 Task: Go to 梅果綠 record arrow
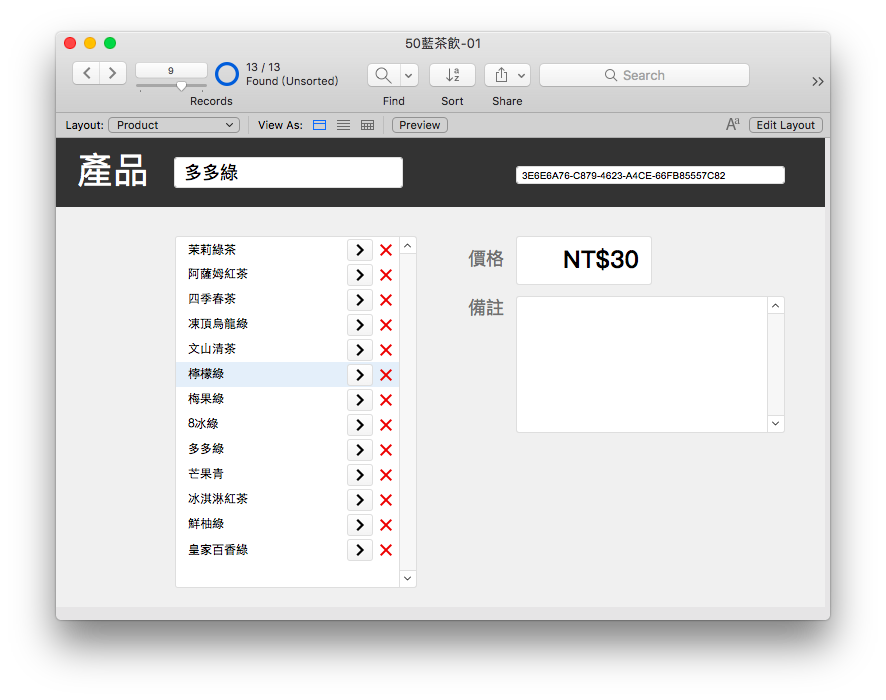pyautogui.click(x=360, y=400)
